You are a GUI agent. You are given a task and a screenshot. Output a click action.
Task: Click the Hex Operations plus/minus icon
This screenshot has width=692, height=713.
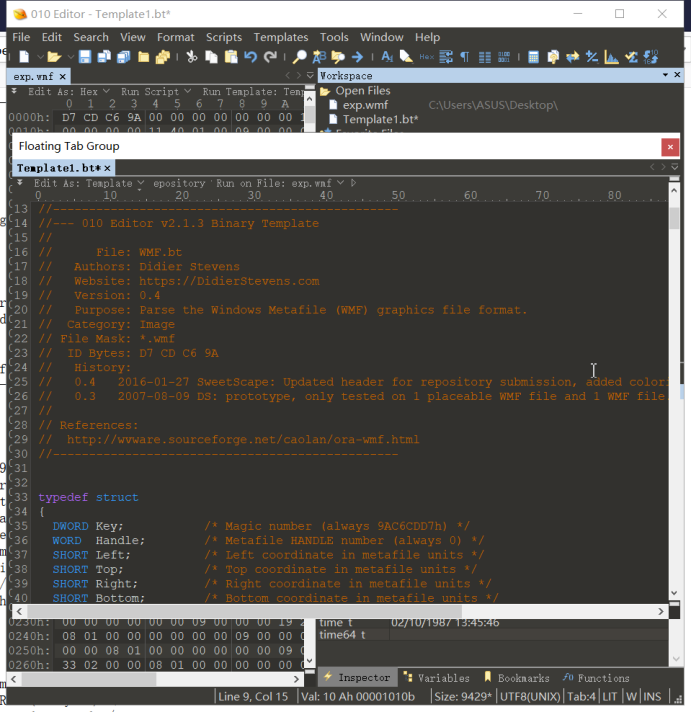[x=592, y=57]
